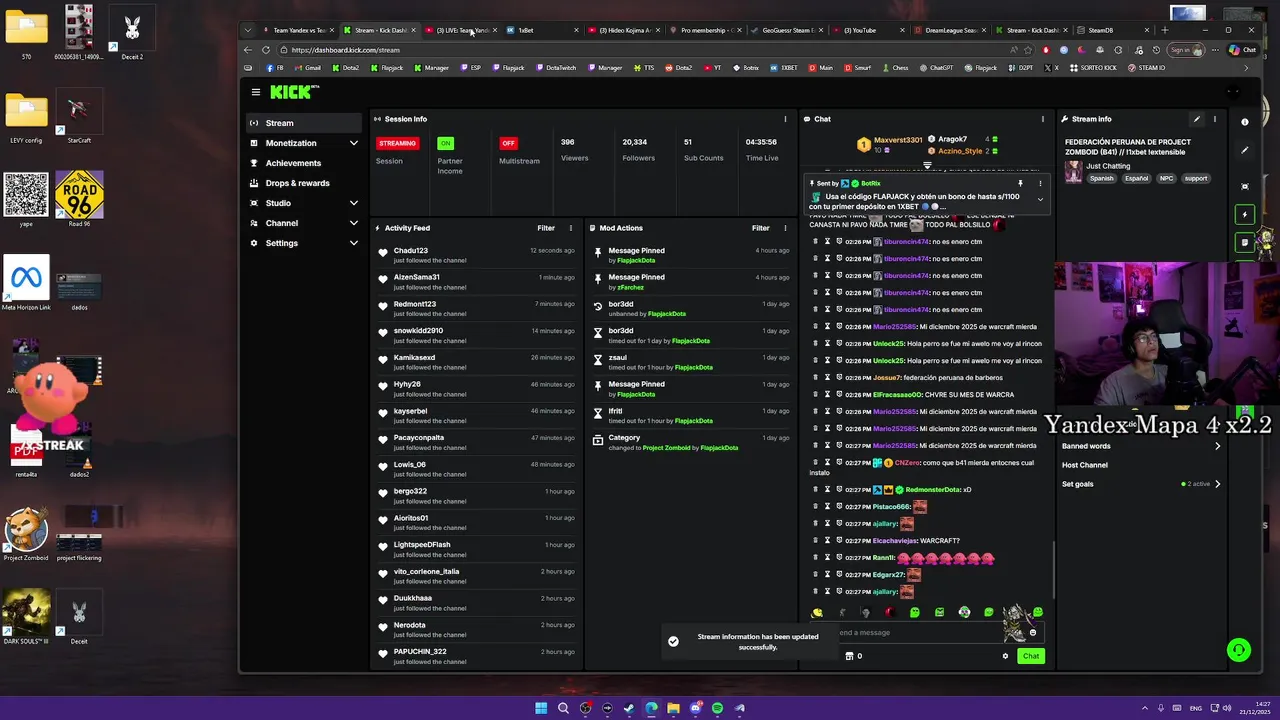Open pinned message three-dot options
Image resolution: width=1280 pixels, height=720 pixels.
[x=1040, y=183]
